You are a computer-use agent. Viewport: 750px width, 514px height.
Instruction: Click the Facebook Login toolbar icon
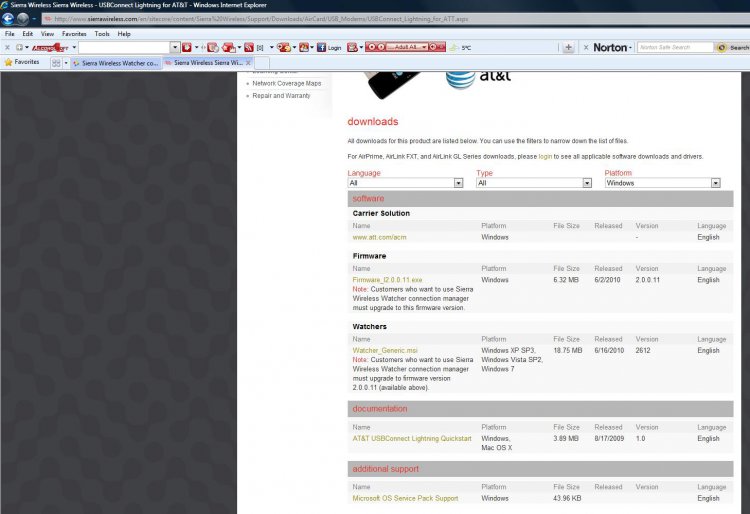coord(330,47)
